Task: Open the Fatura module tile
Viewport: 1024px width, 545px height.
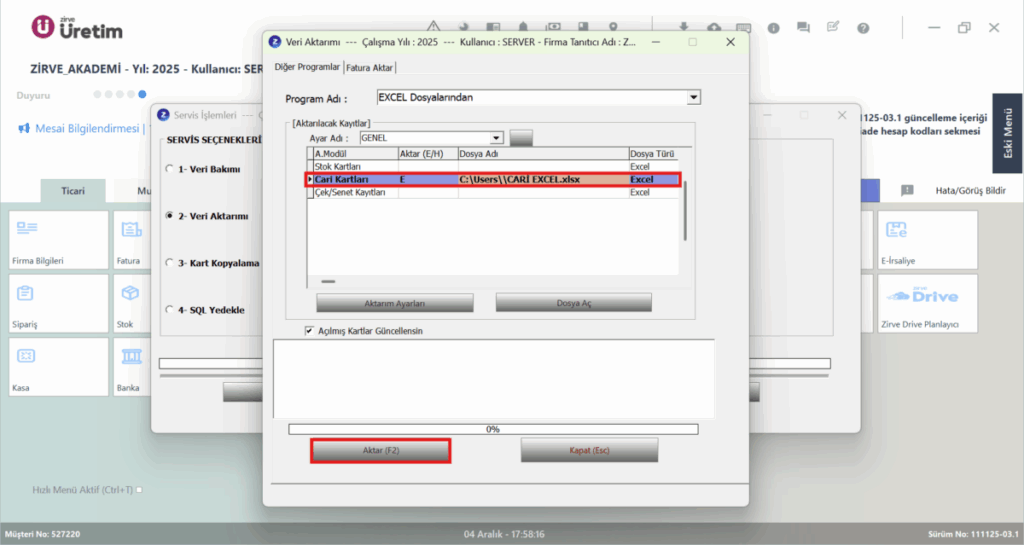Action: (x=132, y=240)
